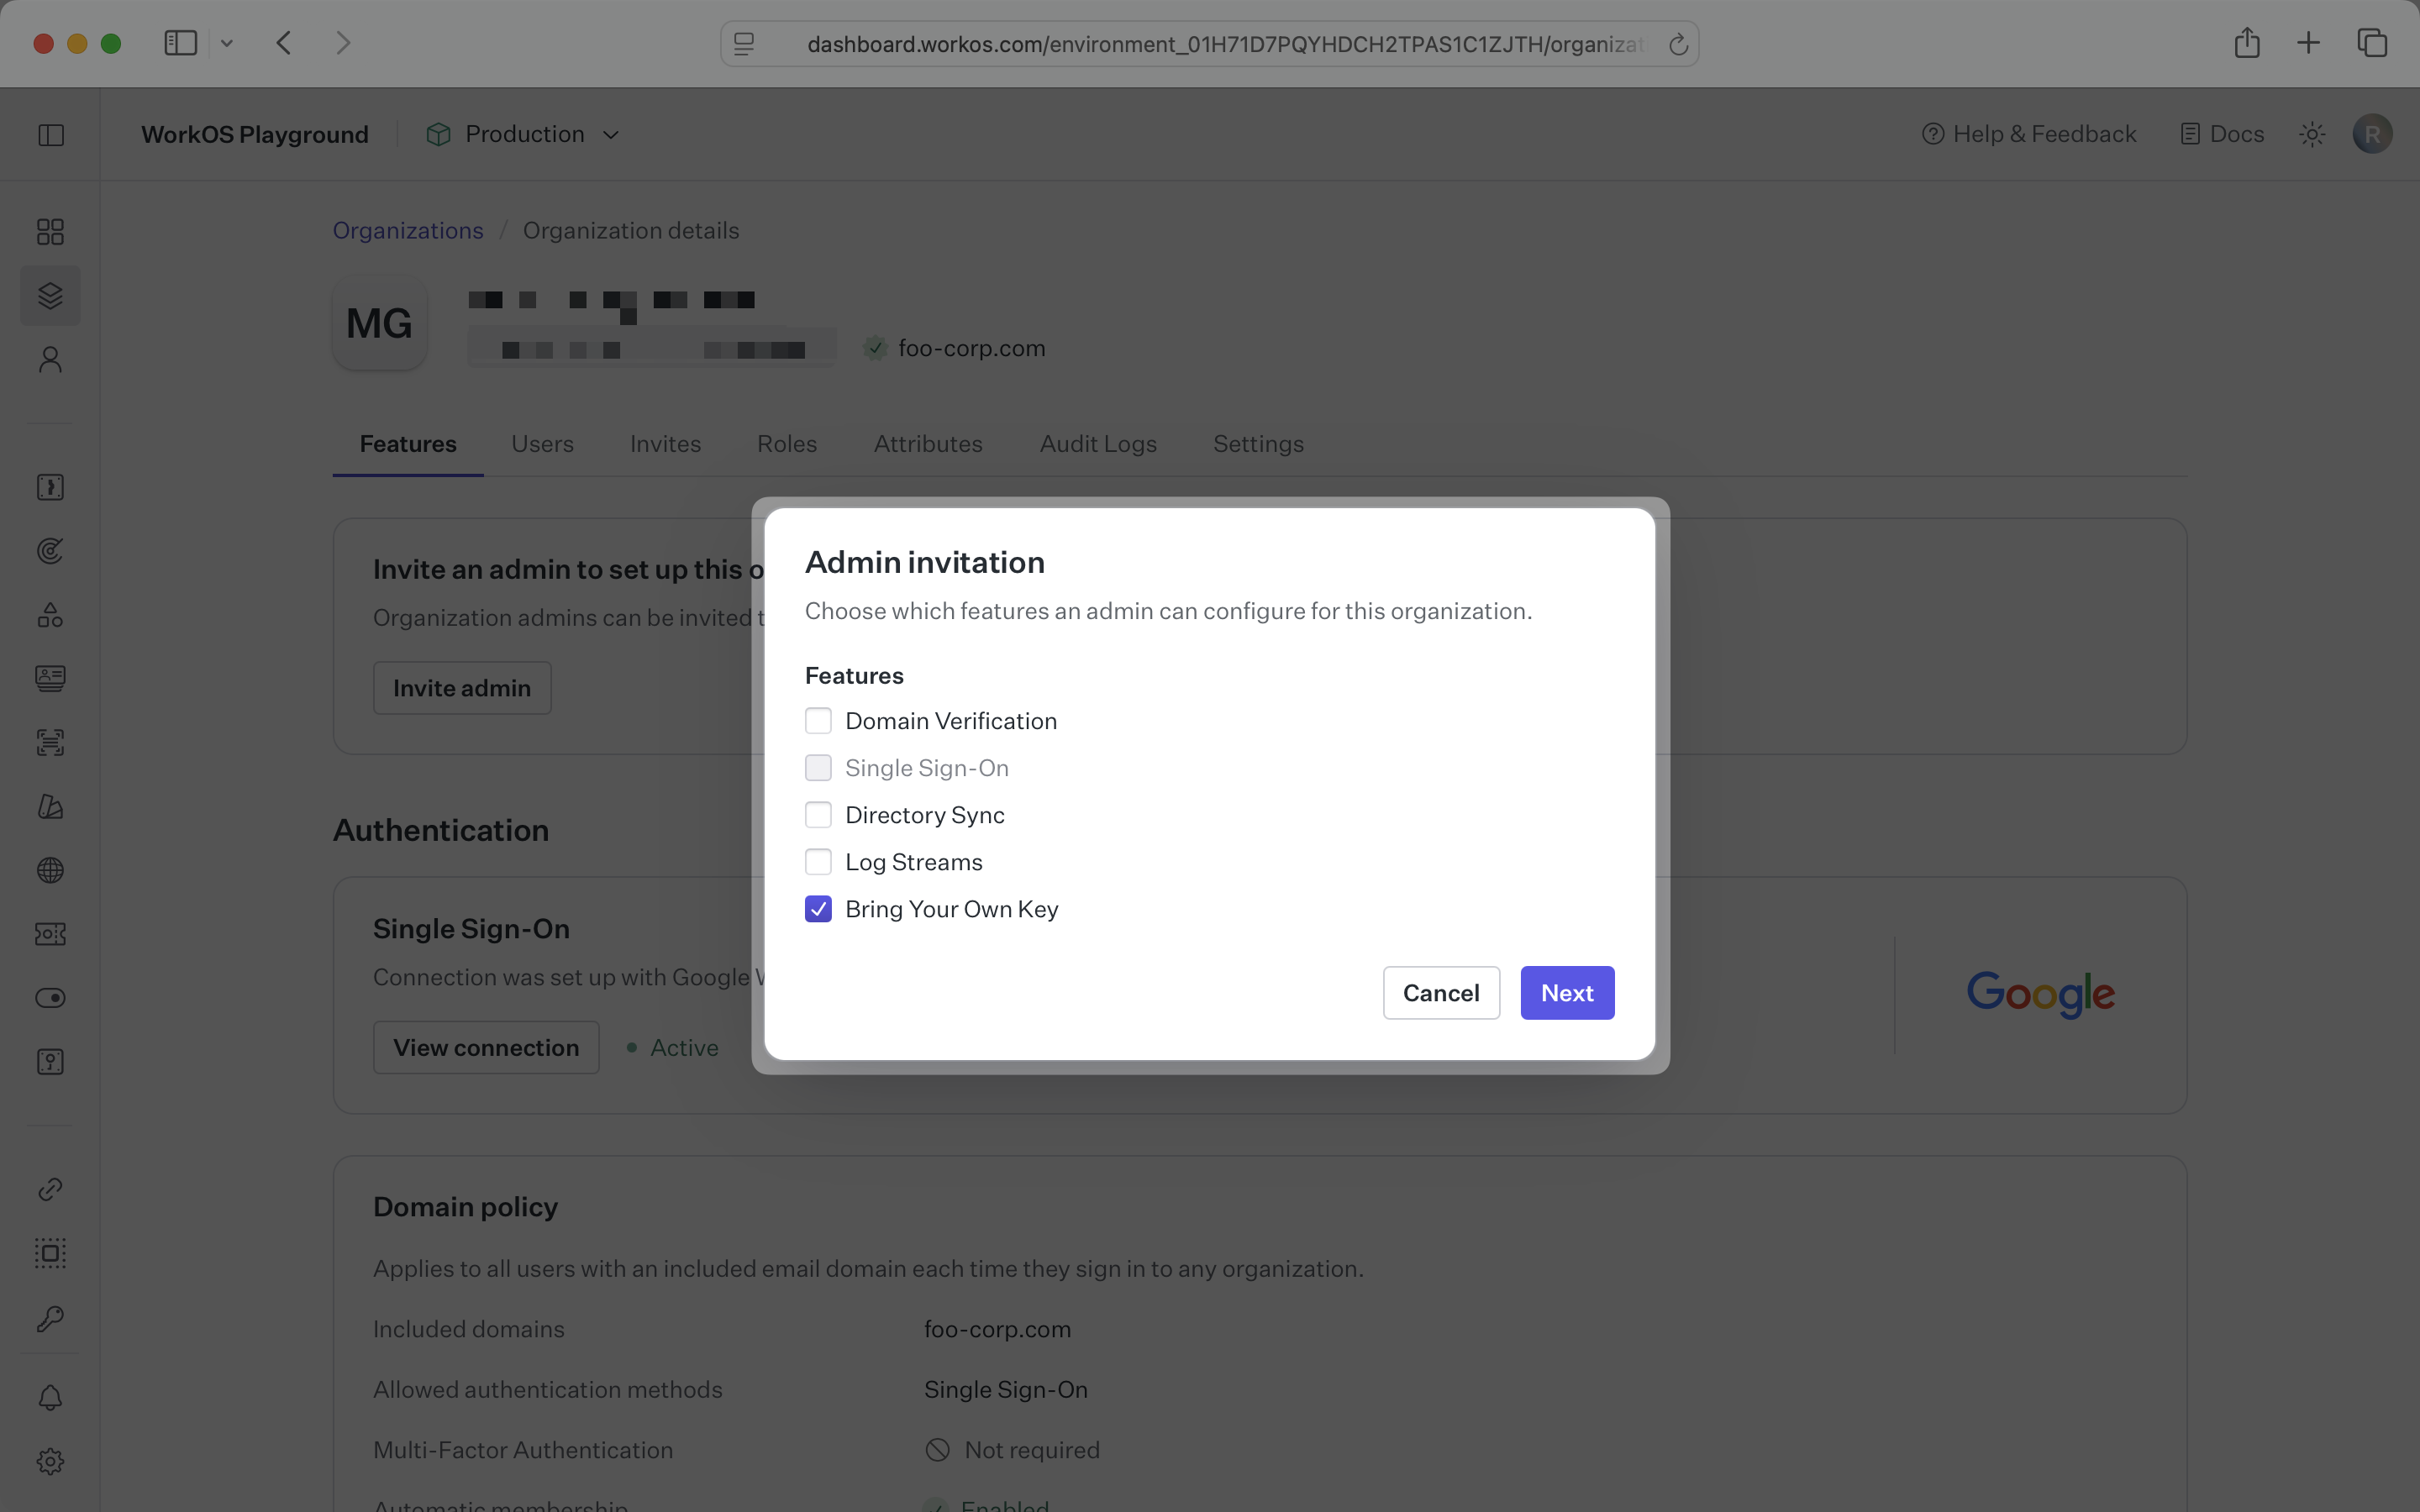Open the Users person icon in sidebar
Image resolution: width=2420 pixels, height=1512 pixels.
point(50,359)
